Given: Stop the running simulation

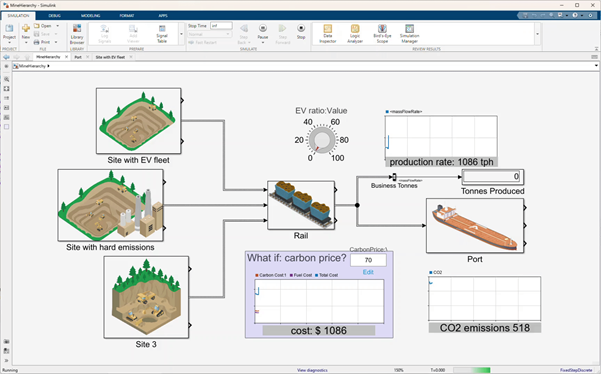Looking at the screenshot, I should [x=301, y=32].
